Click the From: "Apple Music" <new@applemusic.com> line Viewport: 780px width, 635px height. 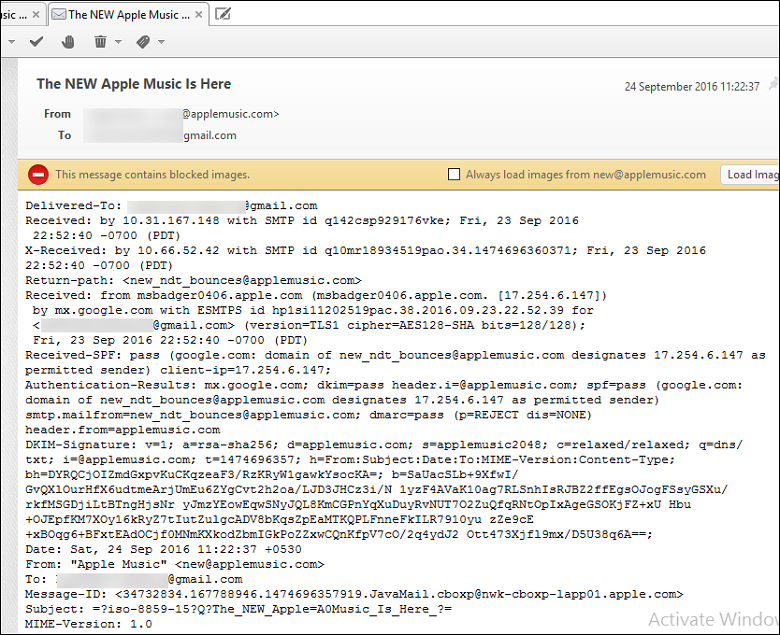(x=175, y=564)
